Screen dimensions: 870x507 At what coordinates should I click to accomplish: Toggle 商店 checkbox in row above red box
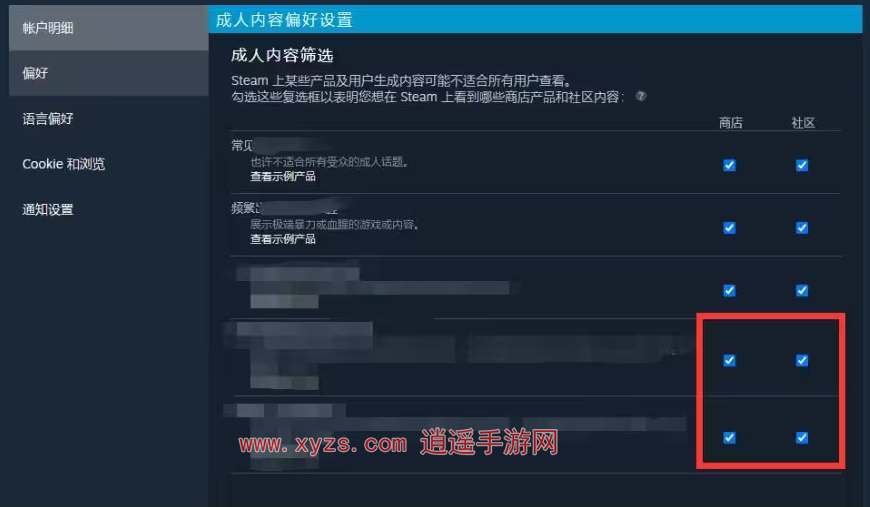(x=730, y=291)
